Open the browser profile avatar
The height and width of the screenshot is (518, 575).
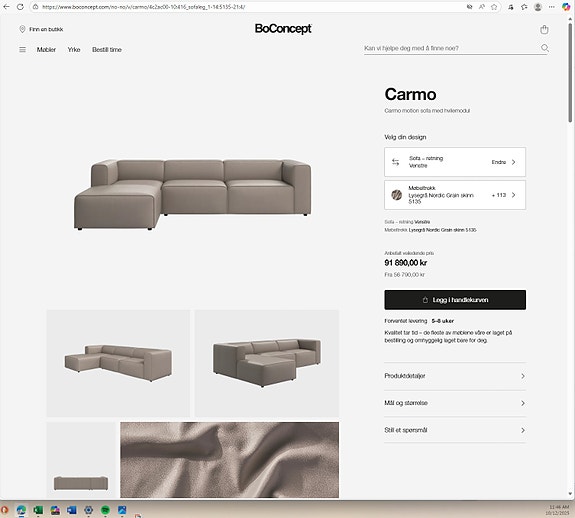pos(538,7)
